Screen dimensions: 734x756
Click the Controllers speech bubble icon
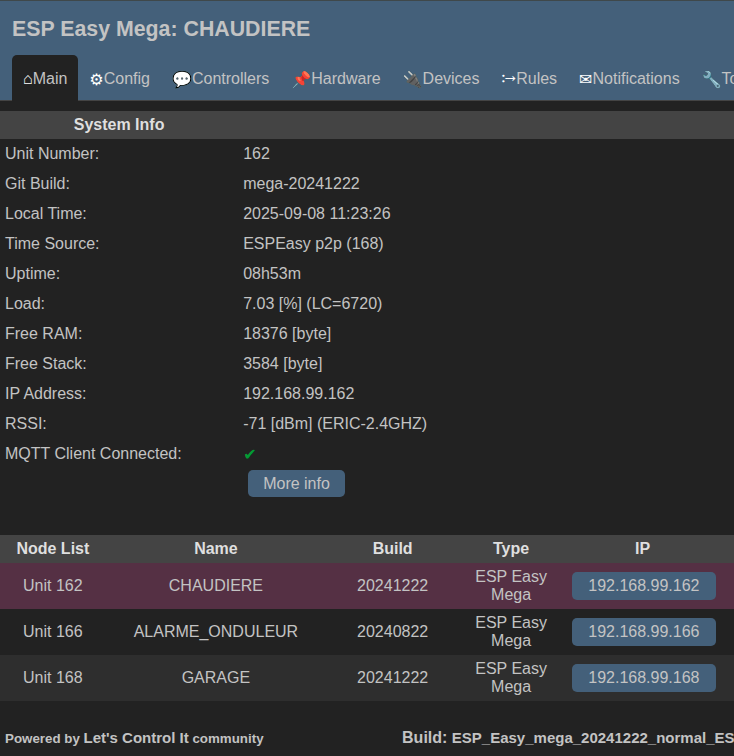182,80
